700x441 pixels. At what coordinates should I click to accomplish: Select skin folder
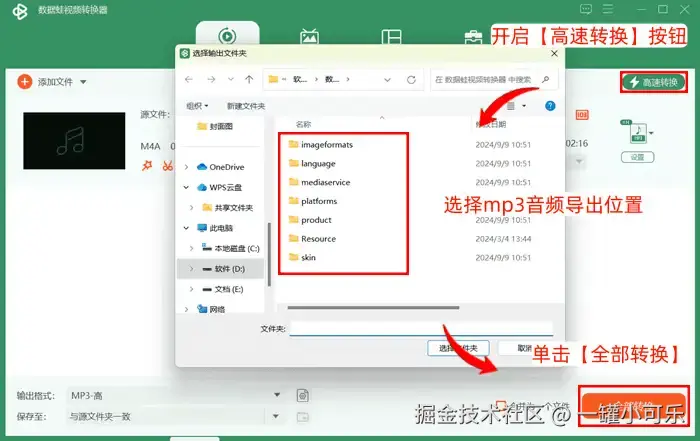pyautogui.click(x=308, y=257)
